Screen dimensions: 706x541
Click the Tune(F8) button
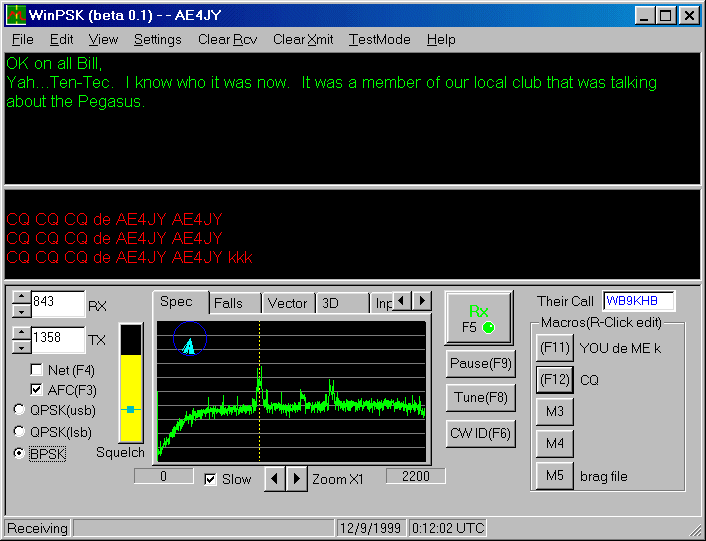pyautogui.click(x=480, y=397)
